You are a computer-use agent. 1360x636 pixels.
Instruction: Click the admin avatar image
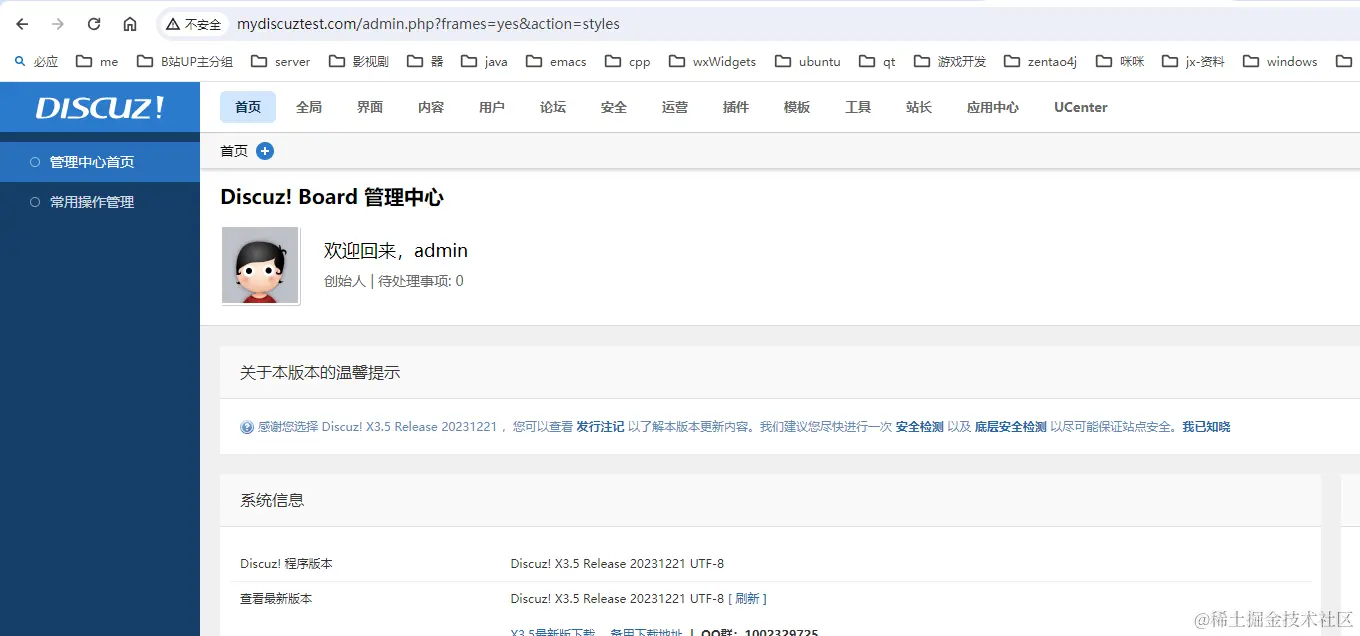click(x=260, y=265)
